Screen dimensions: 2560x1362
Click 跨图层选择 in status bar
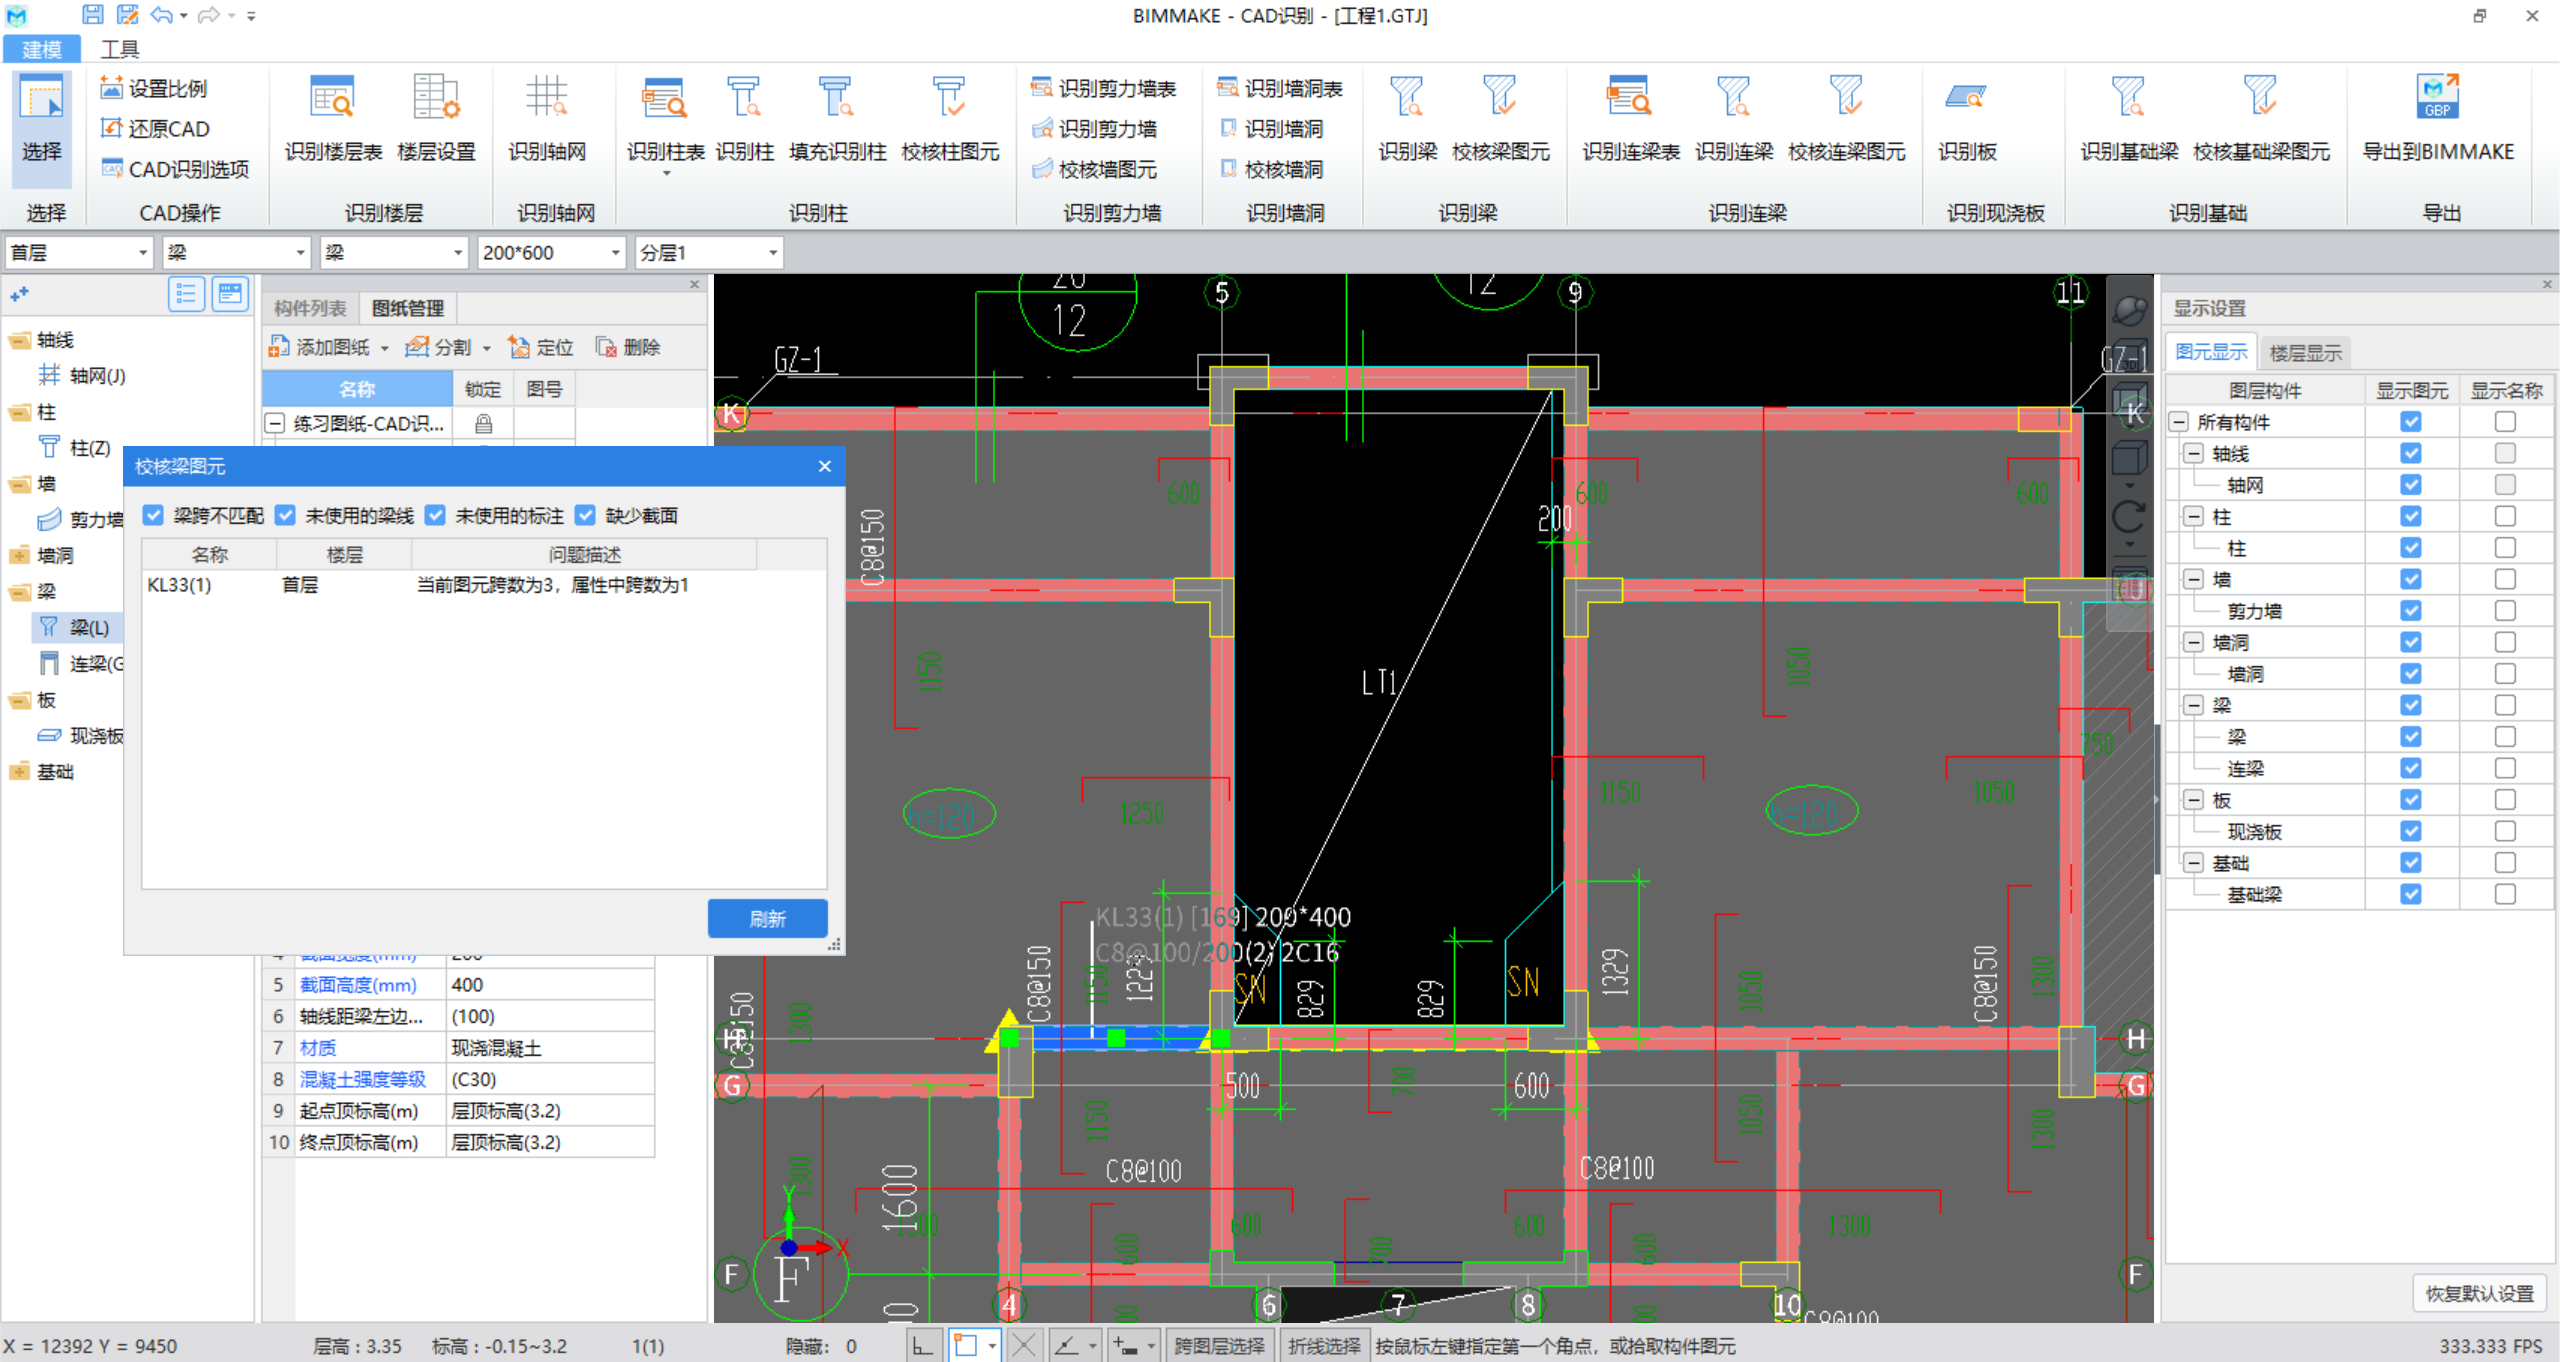(1219, 1346)
